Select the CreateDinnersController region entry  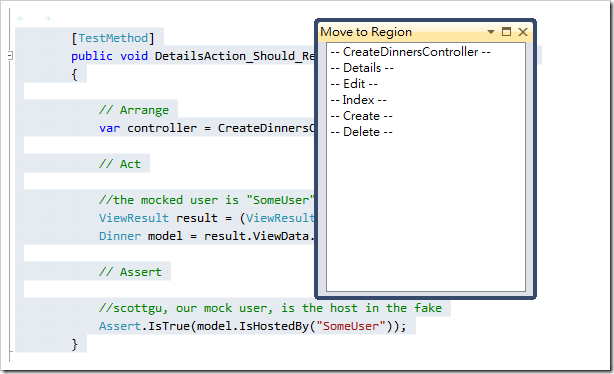pos(410,52)
